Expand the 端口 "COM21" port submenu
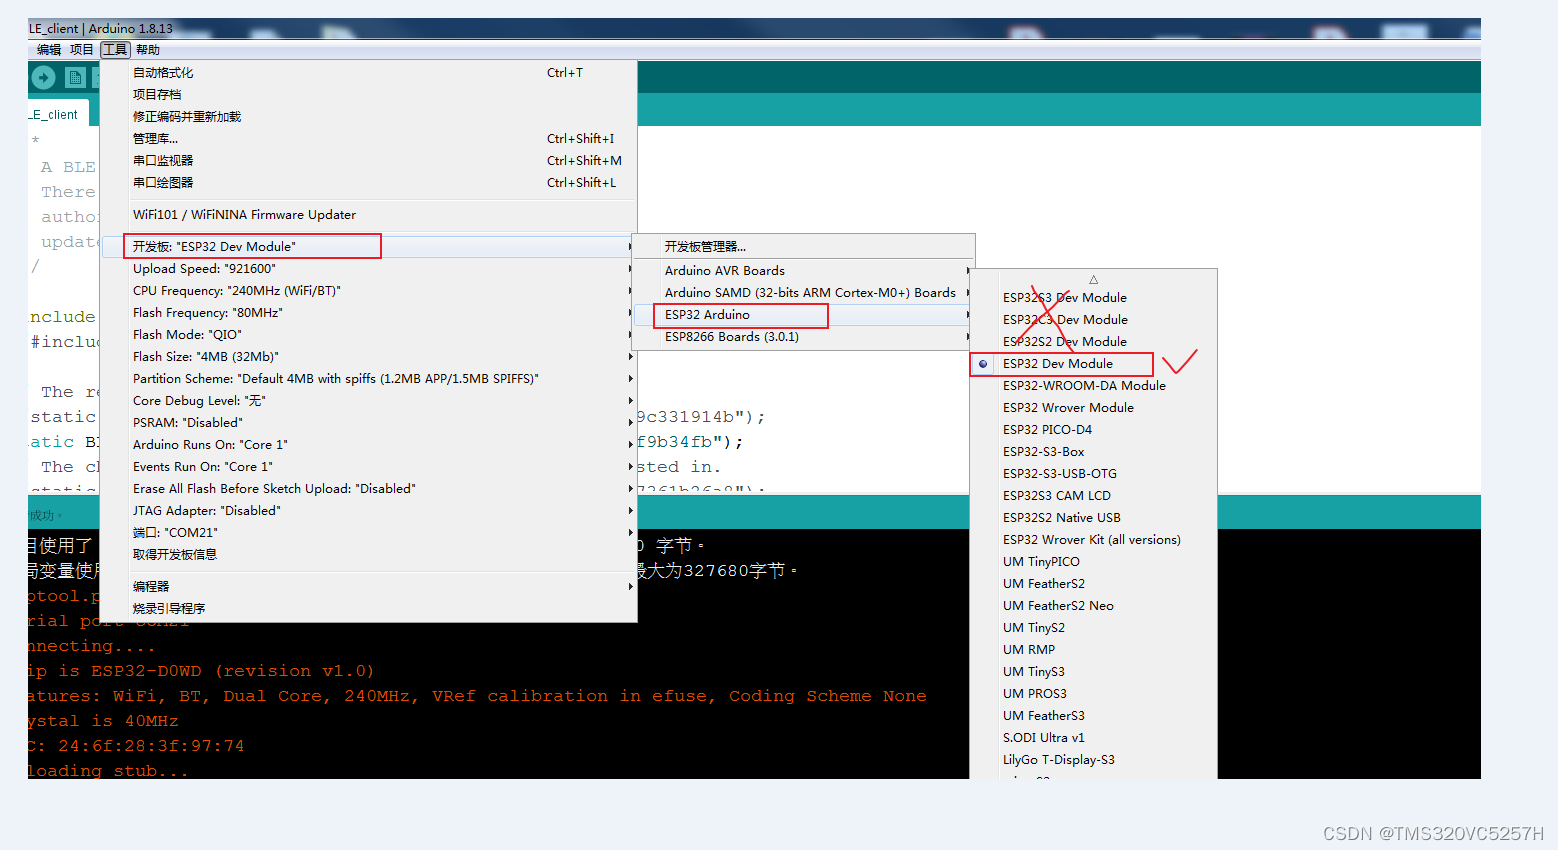This screenshot has width=1558, height=850. 369,533
